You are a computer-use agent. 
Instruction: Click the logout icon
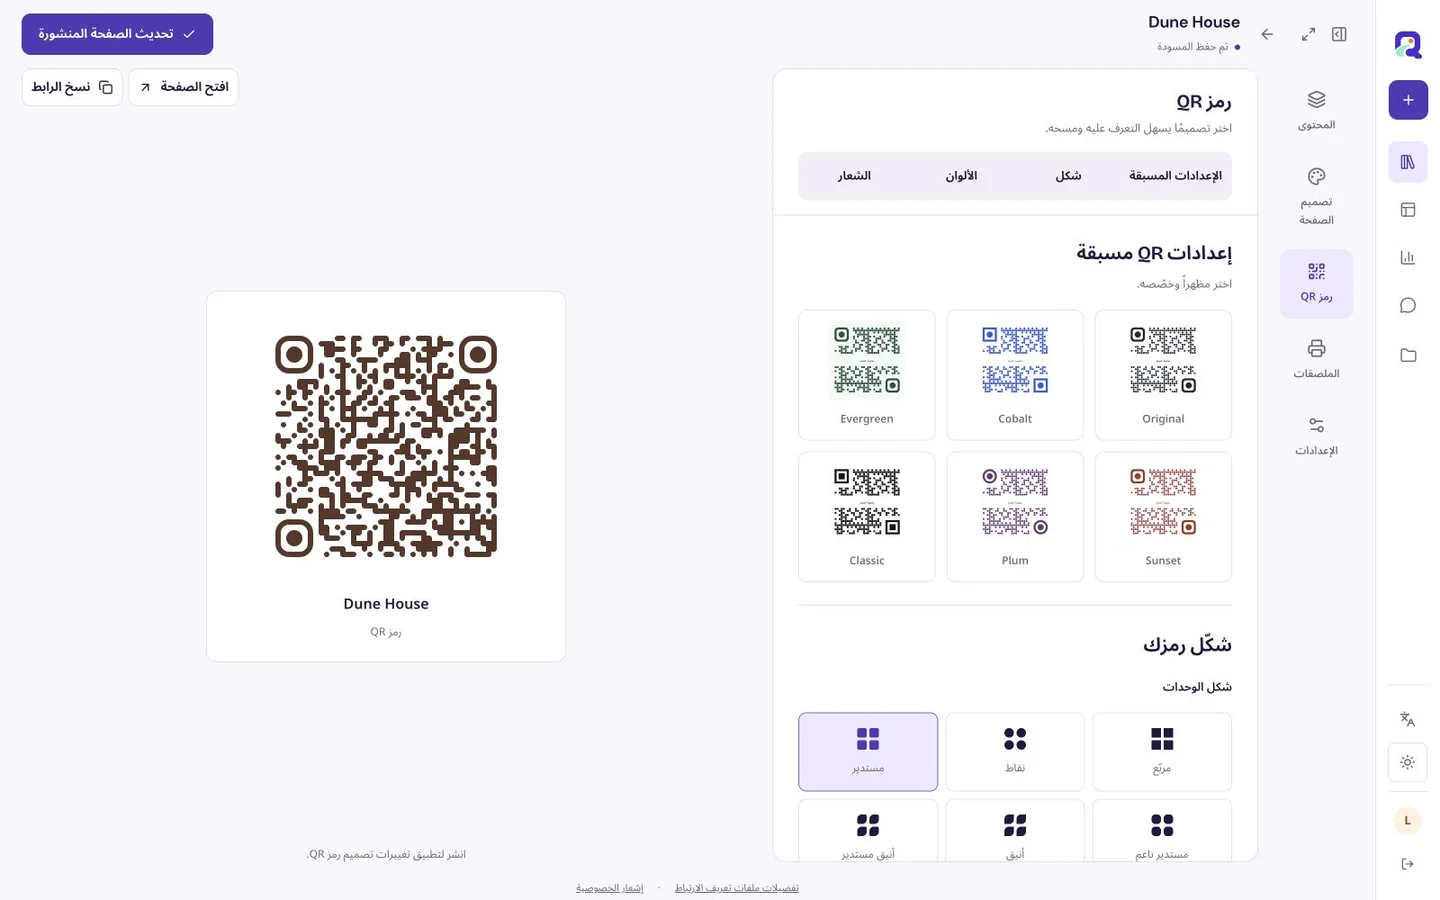click(x=1408, y=864)
